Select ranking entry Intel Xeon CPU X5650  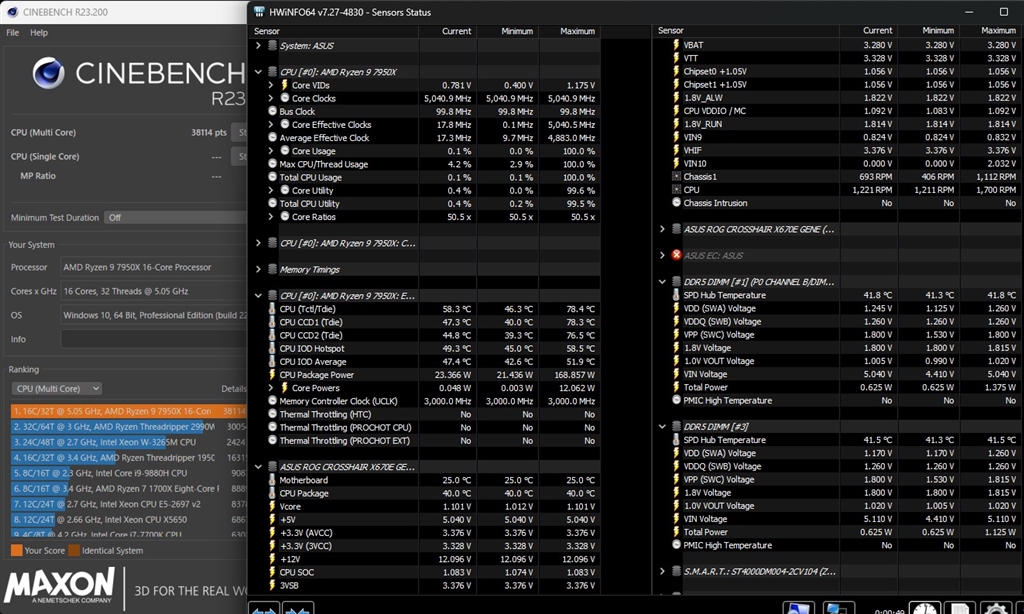pyautogui.click(x=129, y=519)
